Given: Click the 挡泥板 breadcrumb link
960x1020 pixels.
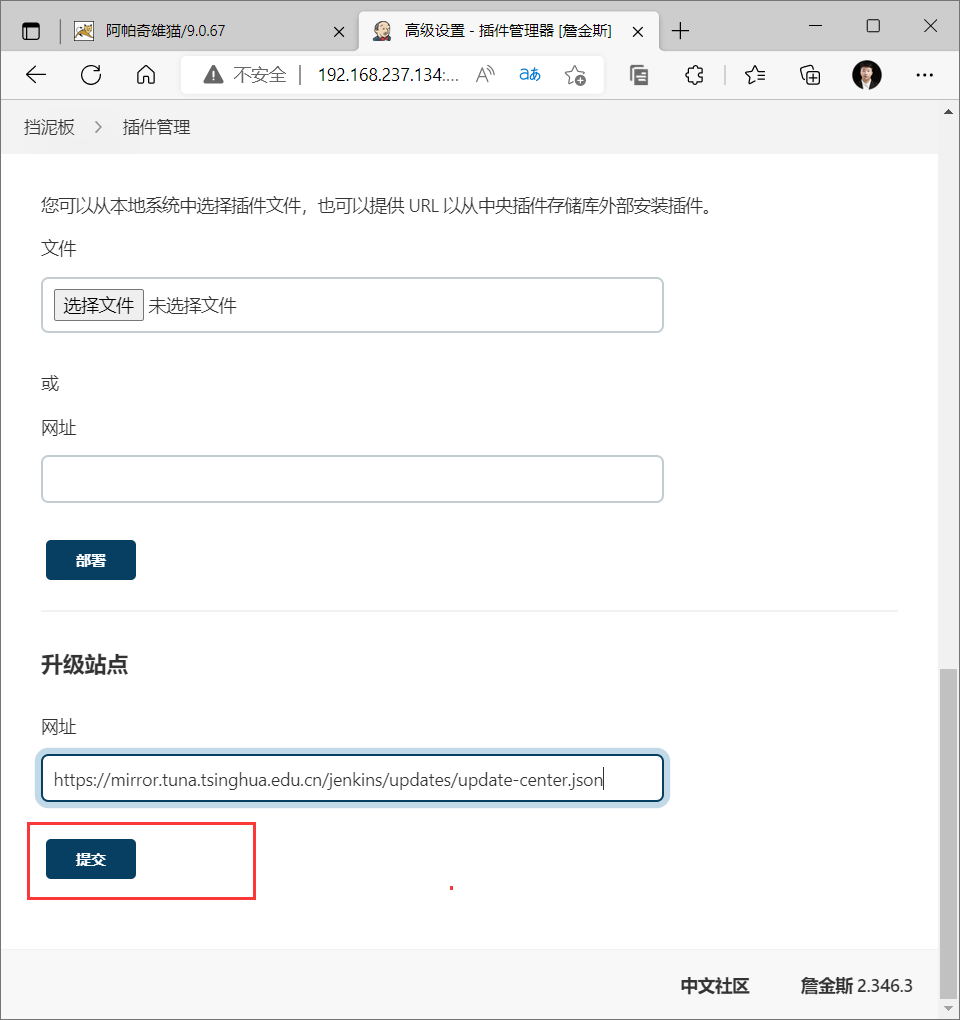Looking at the screenshot, I should pos(49,128).
